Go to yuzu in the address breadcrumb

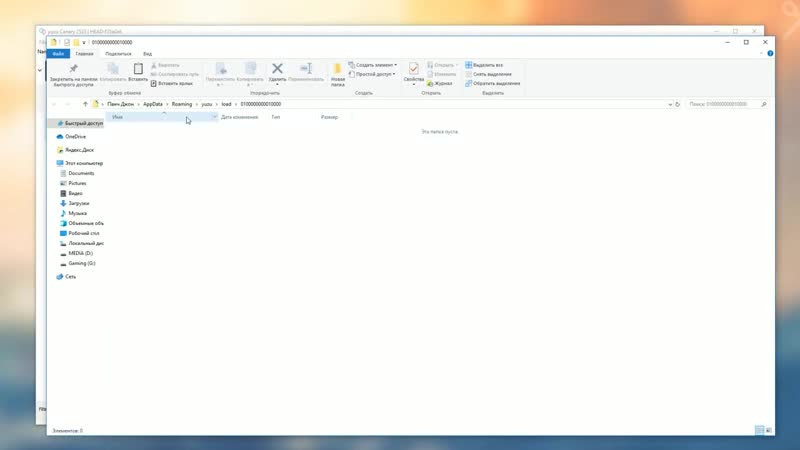pos(207,104)
